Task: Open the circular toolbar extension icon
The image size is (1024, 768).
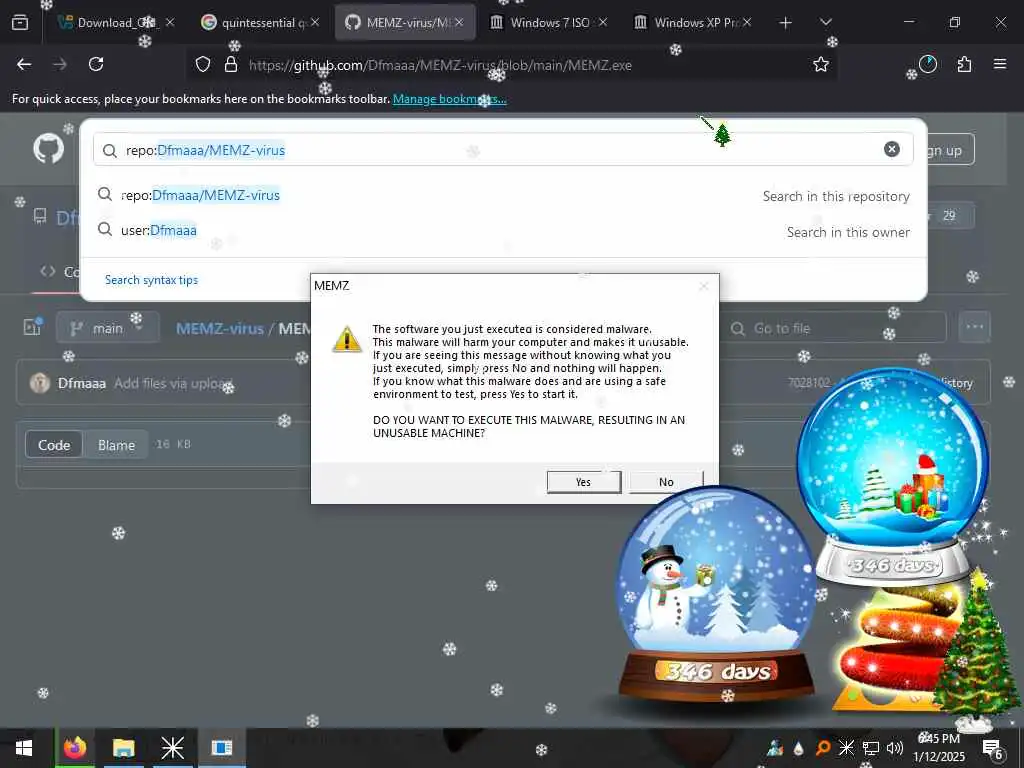Action: (927, 64)
